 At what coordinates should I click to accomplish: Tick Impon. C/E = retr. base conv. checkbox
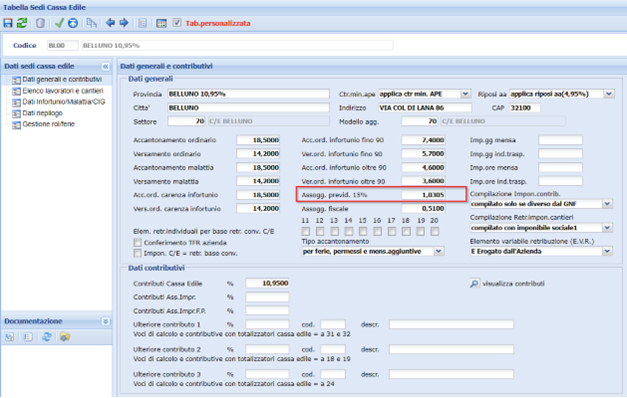coord(138,253)
